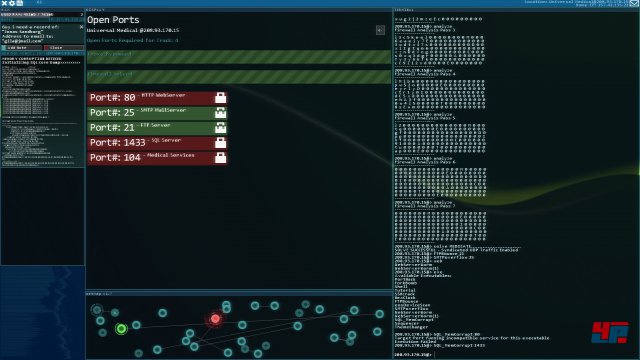Viewport: 640px width, 360px height.
Task: Click the Universal Medical IP address line
Action: click(133, 31)
